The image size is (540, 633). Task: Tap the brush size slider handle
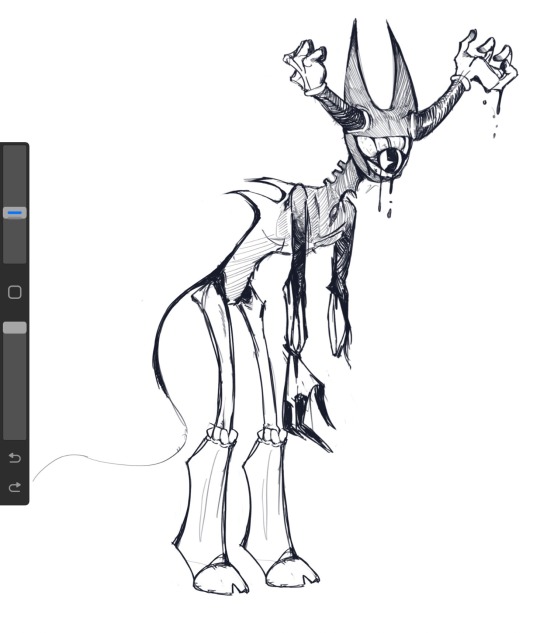[15, 213]
